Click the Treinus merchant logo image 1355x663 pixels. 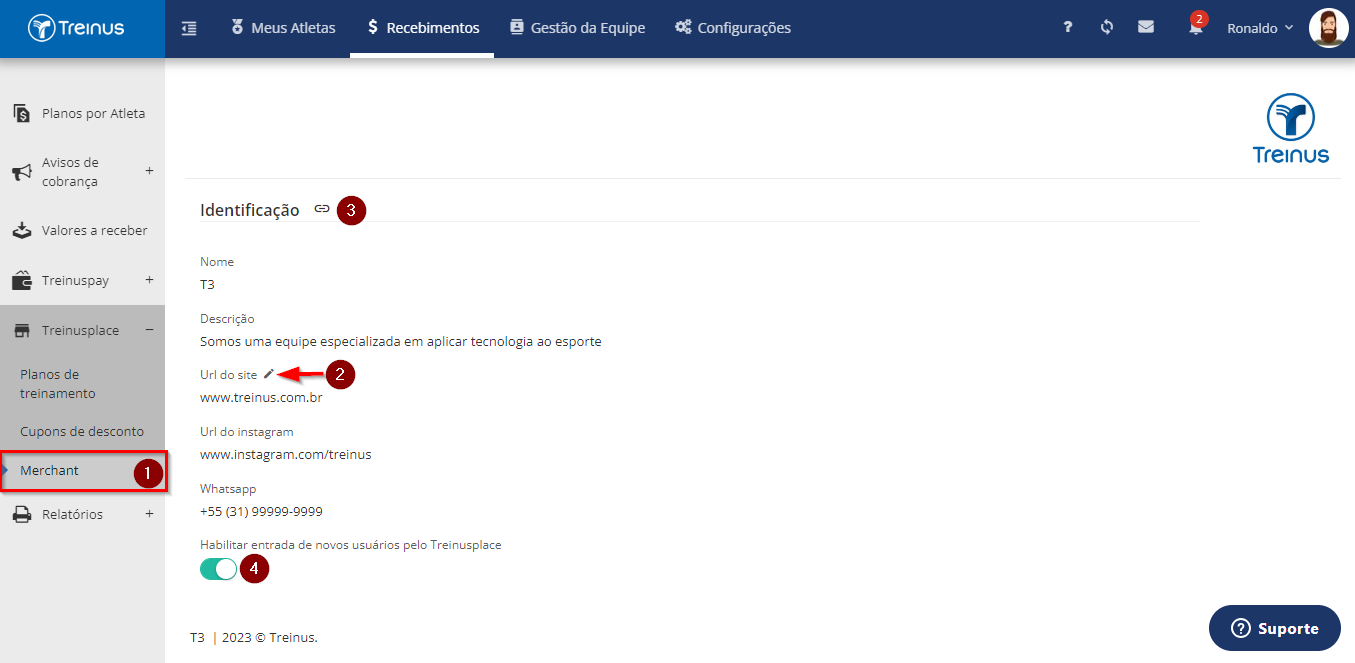click(x=1291, y=128)
